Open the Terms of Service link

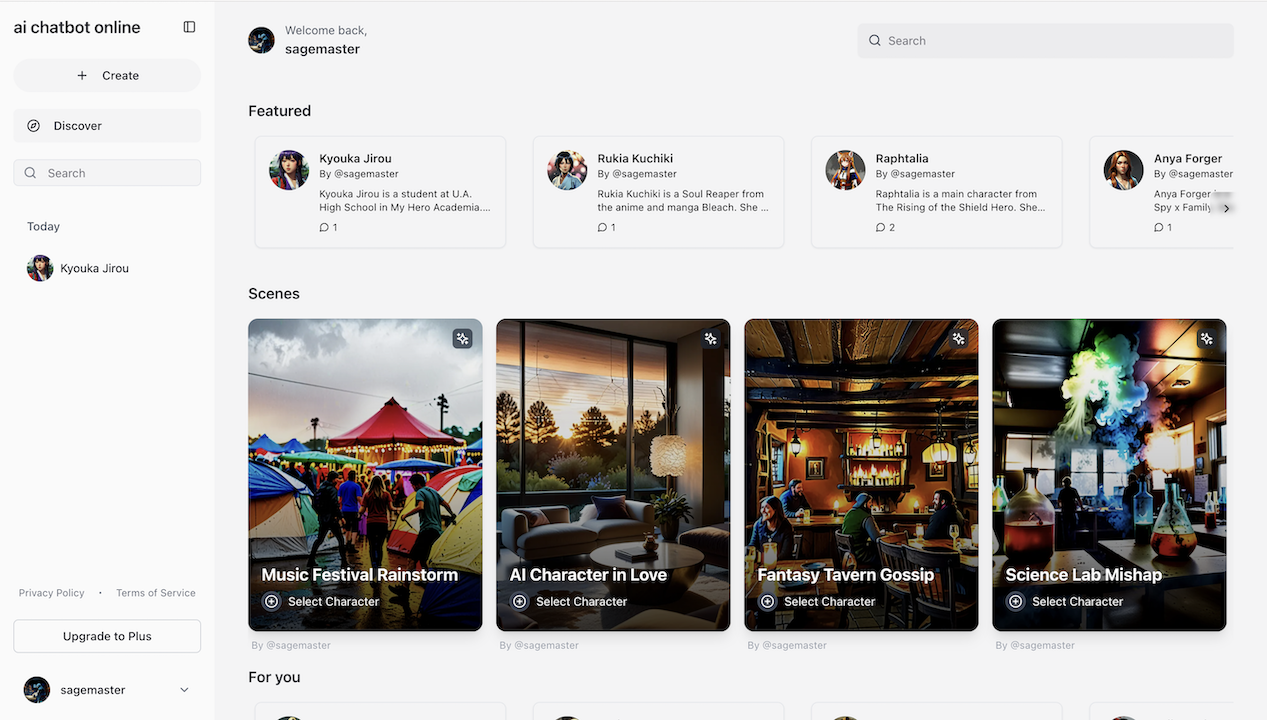[x=156, y=593]
